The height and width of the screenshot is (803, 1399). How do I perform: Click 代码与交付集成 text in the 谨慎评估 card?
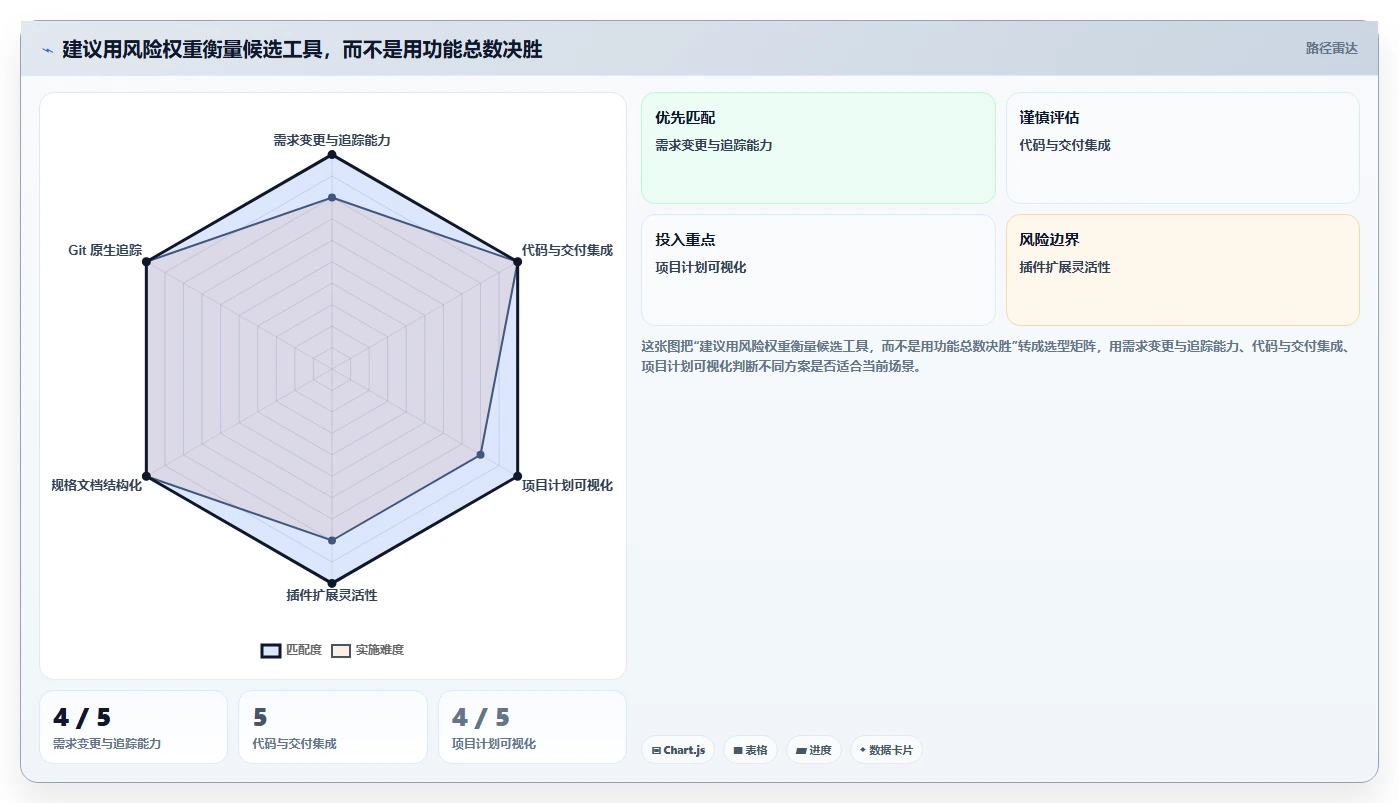(1065, 145)
